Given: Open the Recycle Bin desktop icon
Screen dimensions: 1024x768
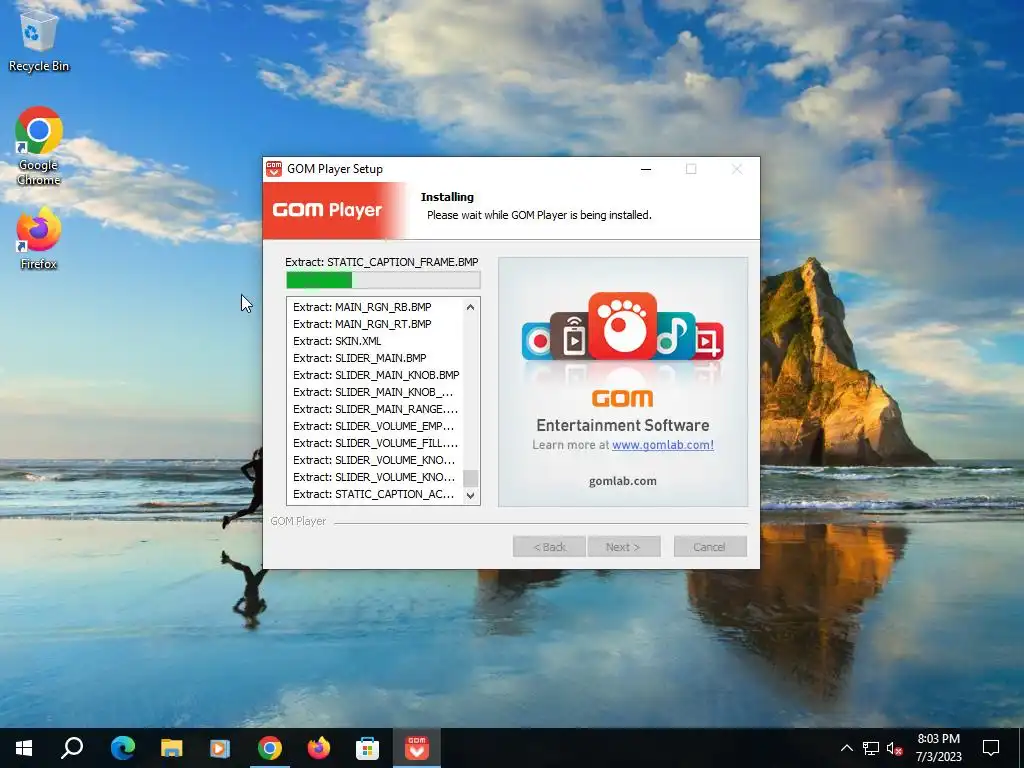Looking at the screenshot, I should point(39,43).
